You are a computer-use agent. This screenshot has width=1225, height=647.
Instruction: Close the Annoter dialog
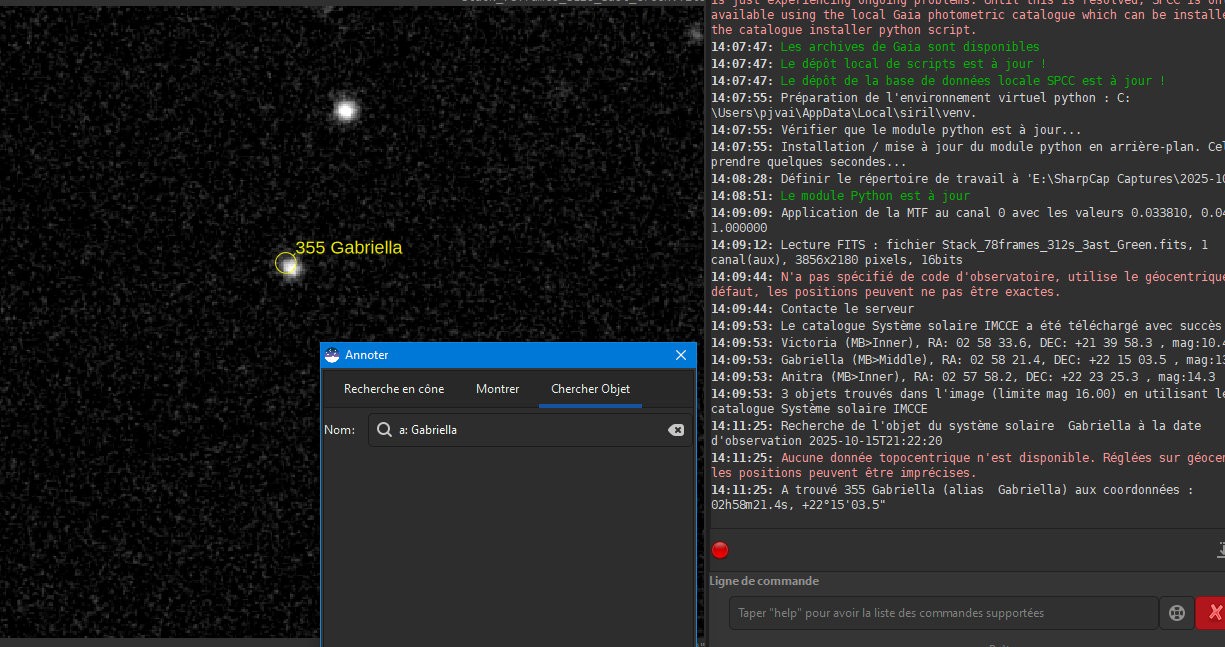pos(681,355)
